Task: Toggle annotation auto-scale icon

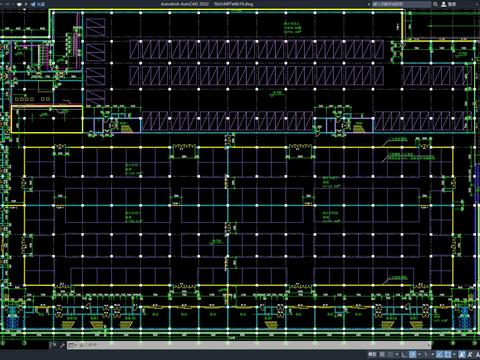Action: pos(469,354)
